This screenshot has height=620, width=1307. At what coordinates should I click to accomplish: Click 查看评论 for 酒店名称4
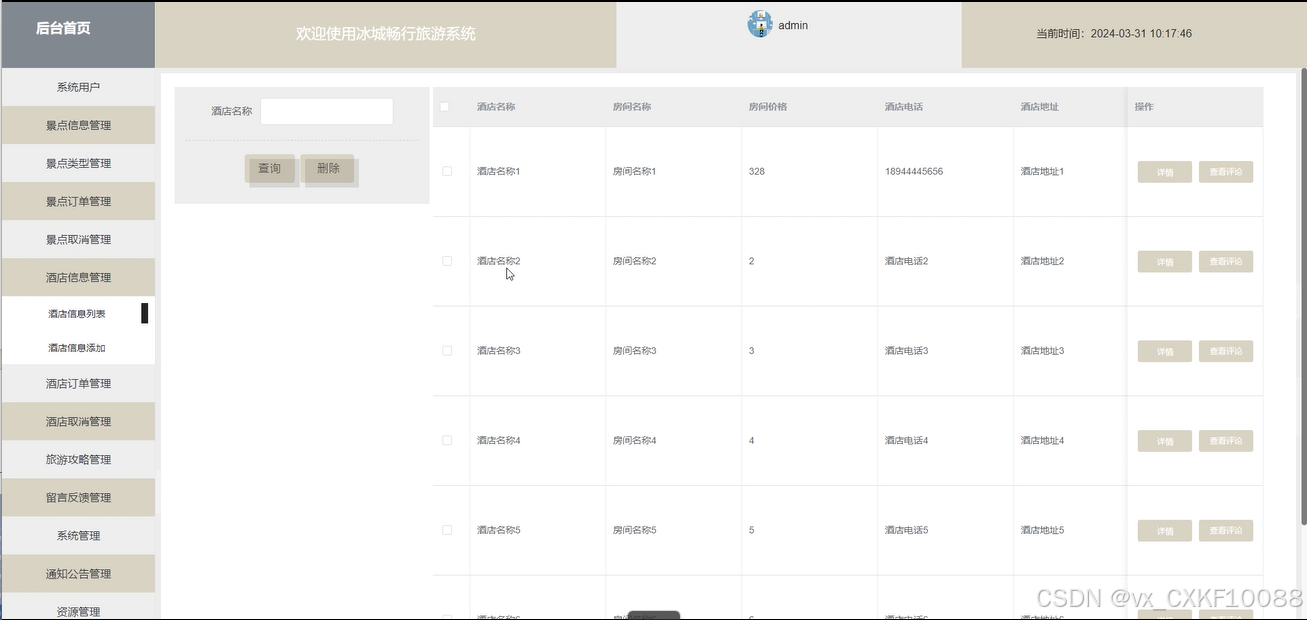coord(1226,441)
